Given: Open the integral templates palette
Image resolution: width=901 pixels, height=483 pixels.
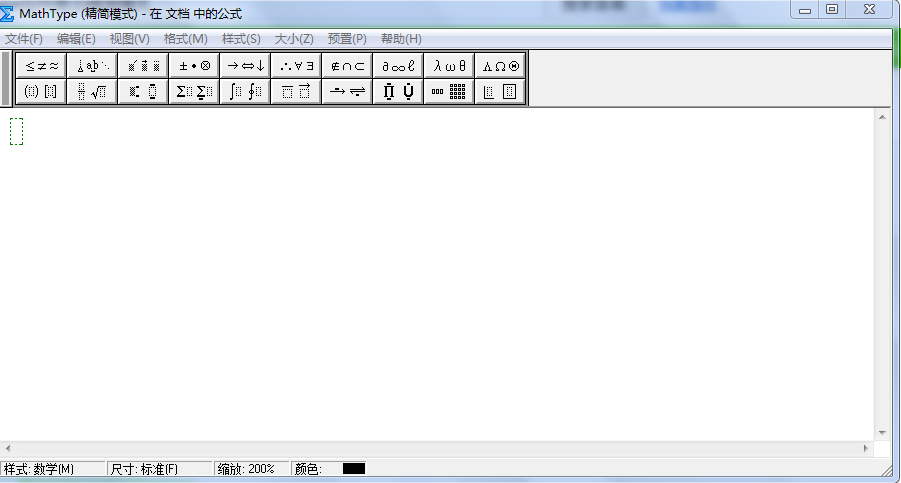Looking at the screenshot, I should click(245, 92).
